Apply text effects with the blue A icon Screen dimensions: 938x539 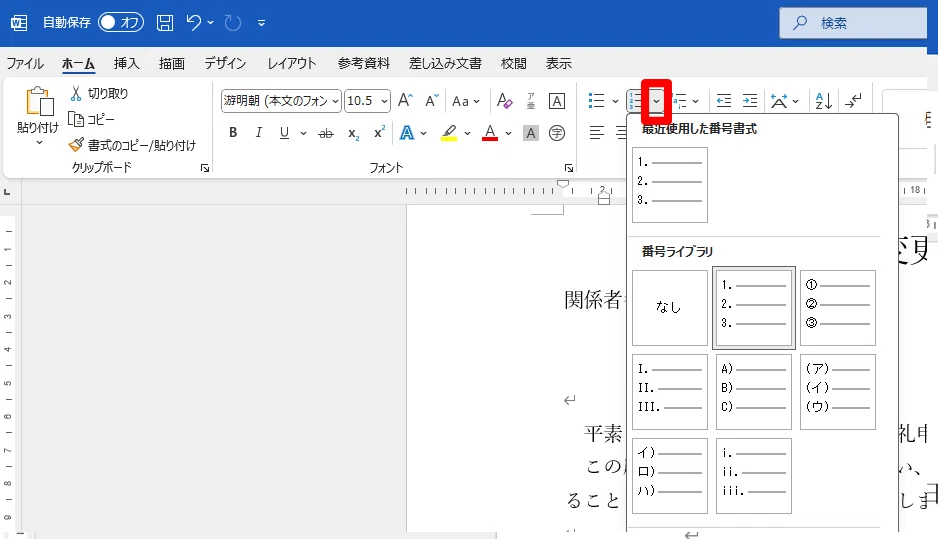pyautogui.click(x=407, y=133)
